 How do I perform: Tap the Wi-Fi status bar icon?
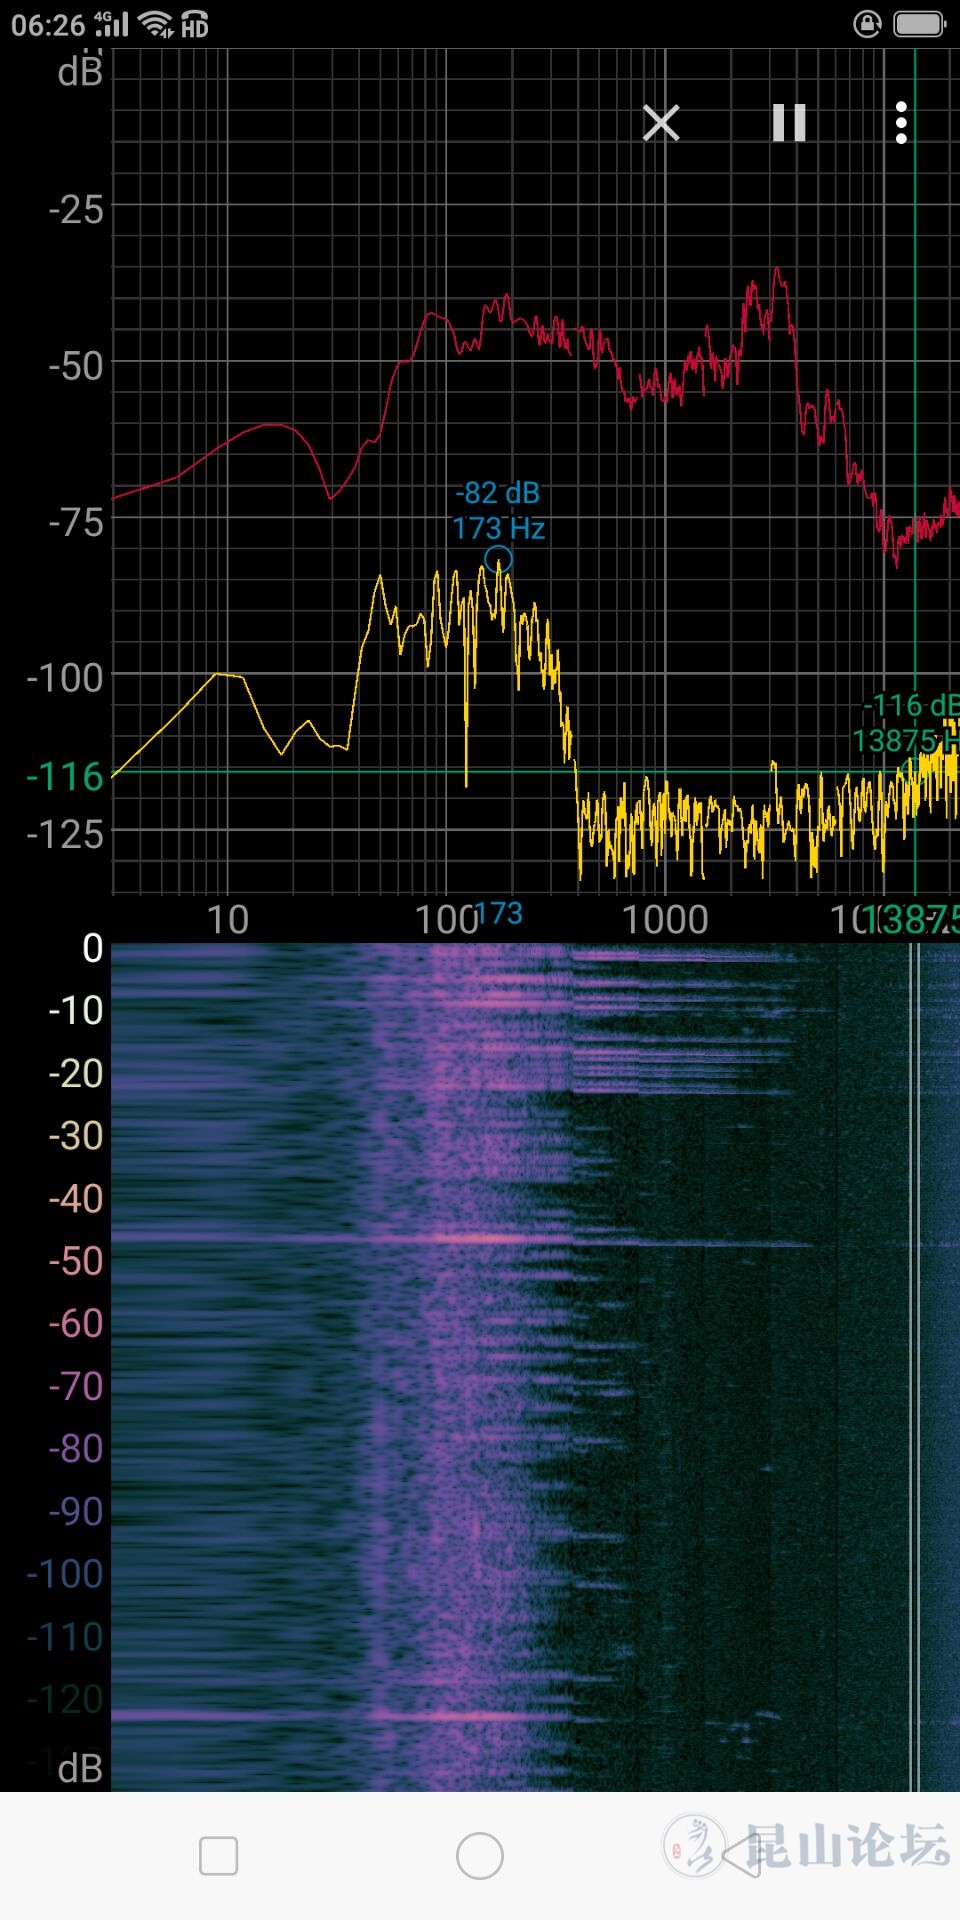(155, 24)
